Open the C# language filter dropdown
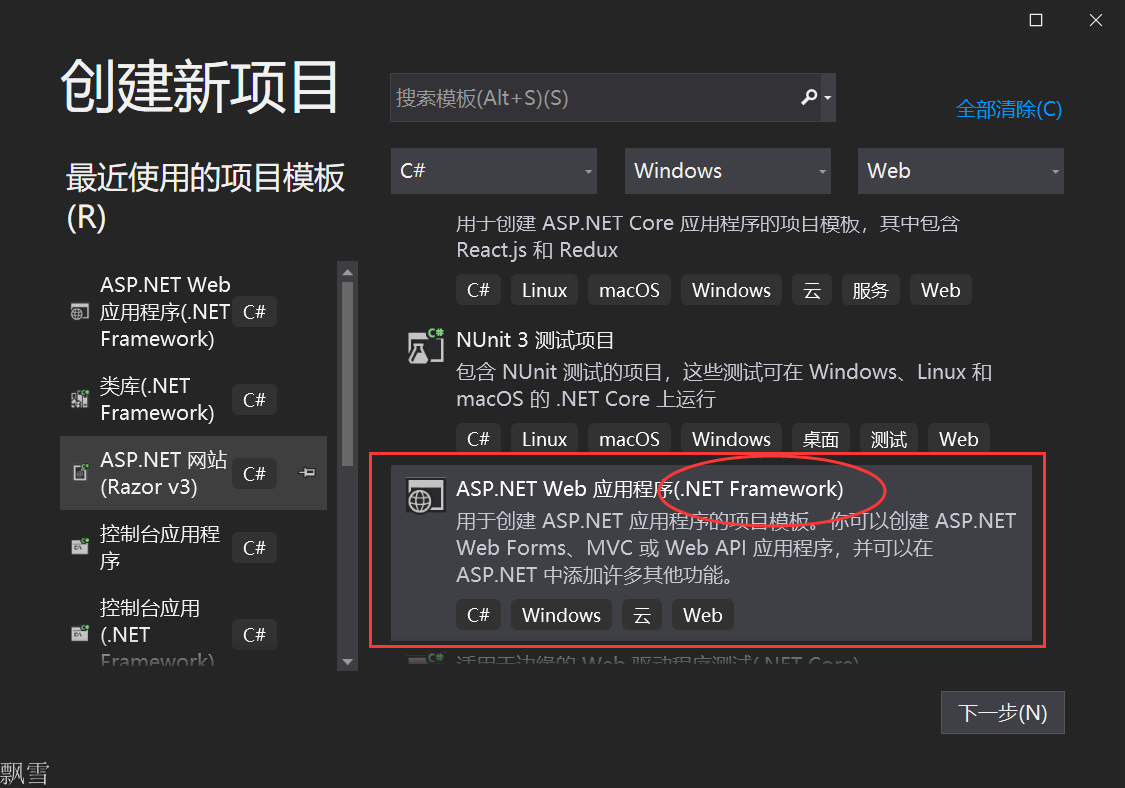The height and width of the screenshot is (788, 1125). tap(494, 171)
